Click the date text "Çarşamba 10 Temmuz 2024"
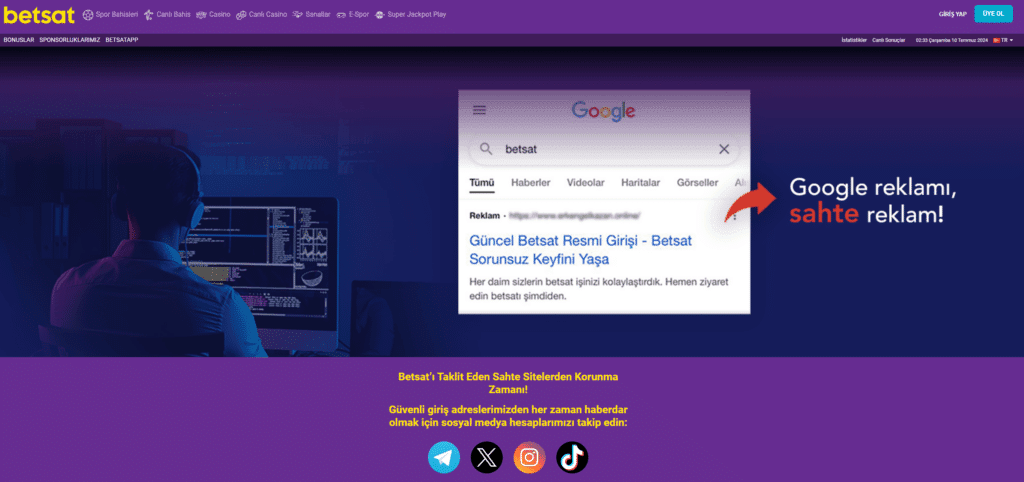1024x482 pixels. click(960, 40)
